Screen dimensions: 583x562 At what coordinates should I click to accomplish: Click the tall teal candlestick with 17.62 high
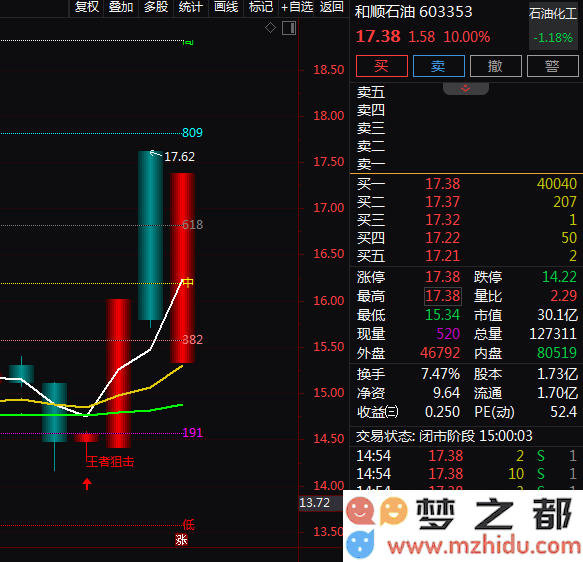click(x=150, y=235)
